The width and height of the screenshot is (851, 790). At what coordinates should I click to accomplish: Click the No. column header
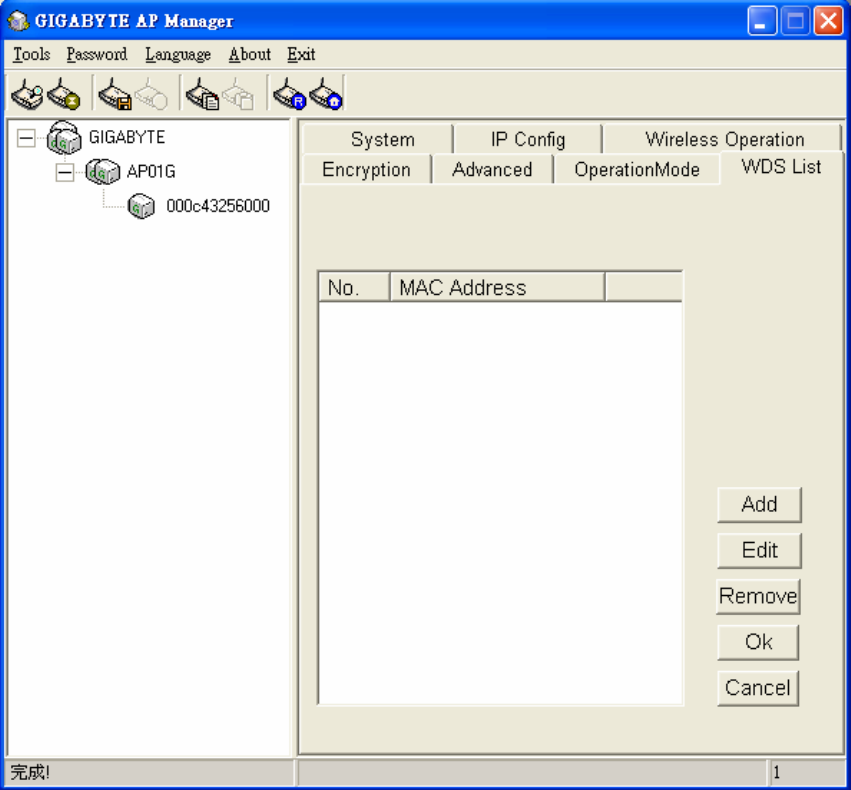355,287
